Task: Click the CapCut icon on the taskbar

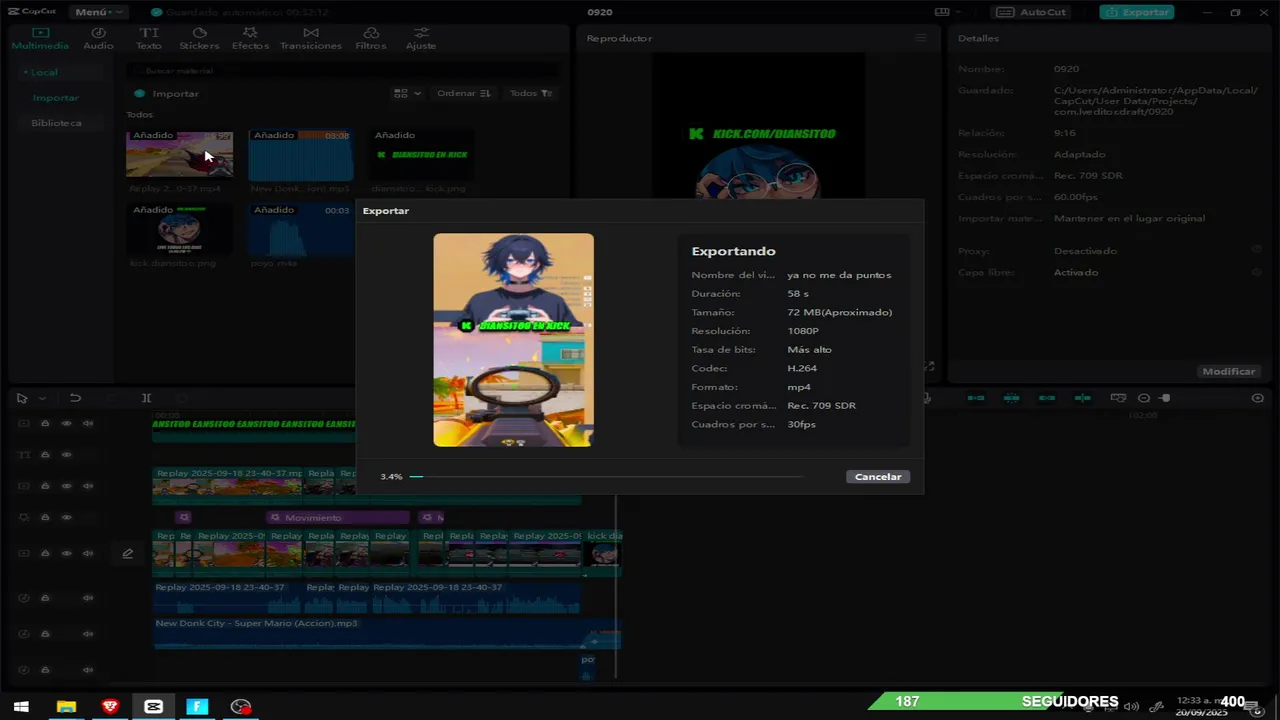Action: pyautogui.click(x=153, y=706)
